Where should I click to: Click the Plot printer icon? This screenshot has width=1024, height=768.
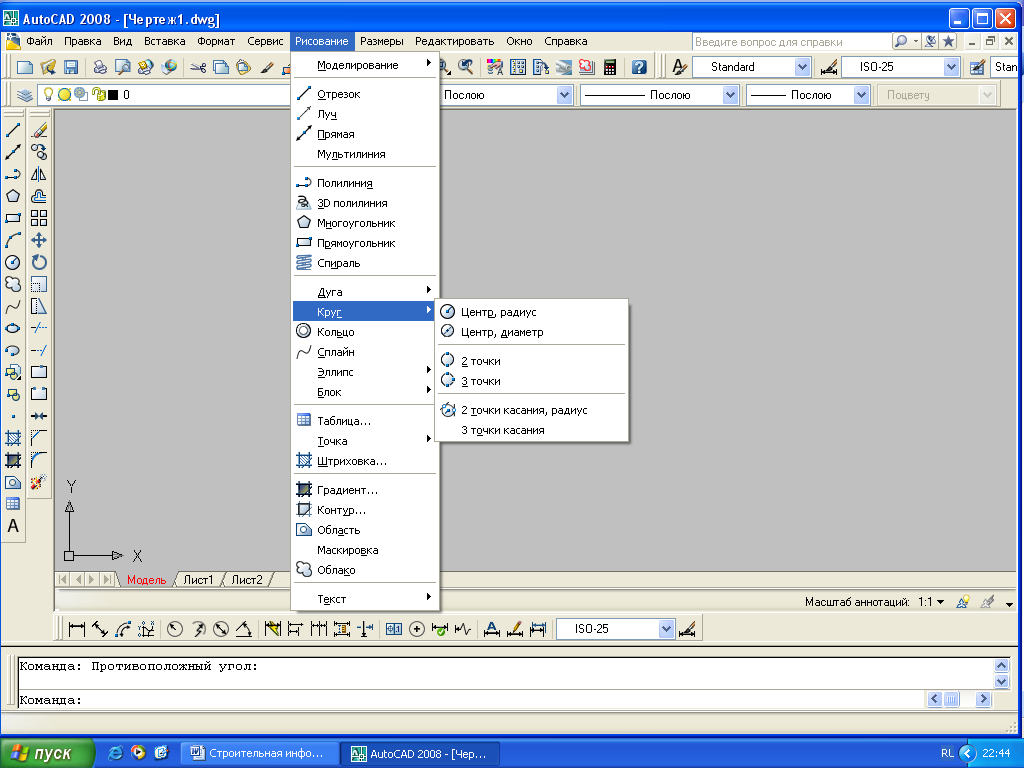(100, 67)
